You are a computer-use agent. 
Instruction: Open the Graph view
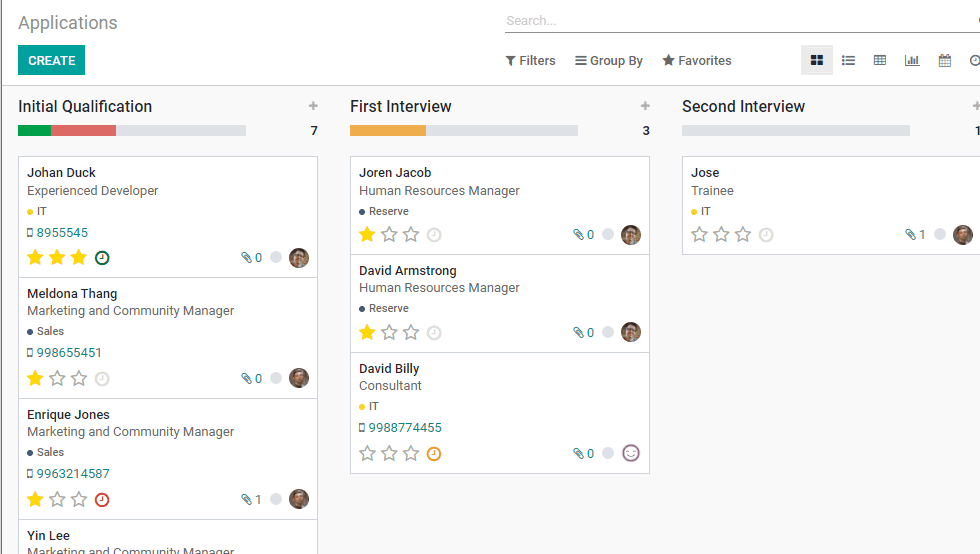tap(912, 60)
